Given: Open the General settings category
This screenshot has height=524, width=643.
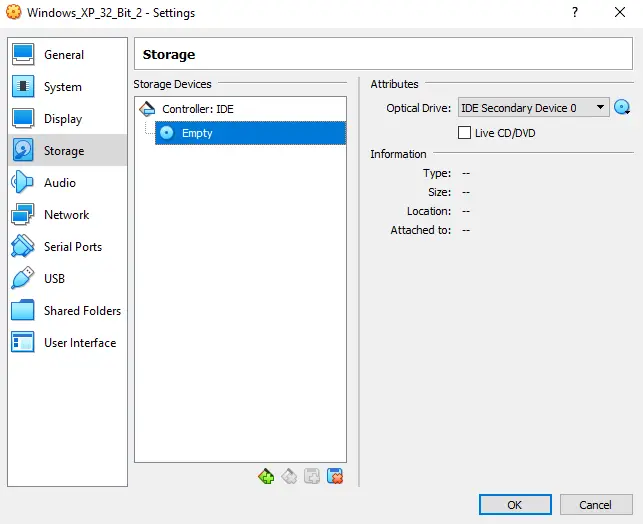Looking at the screenshot, I should pyautogui.click(x=67, y=55).
